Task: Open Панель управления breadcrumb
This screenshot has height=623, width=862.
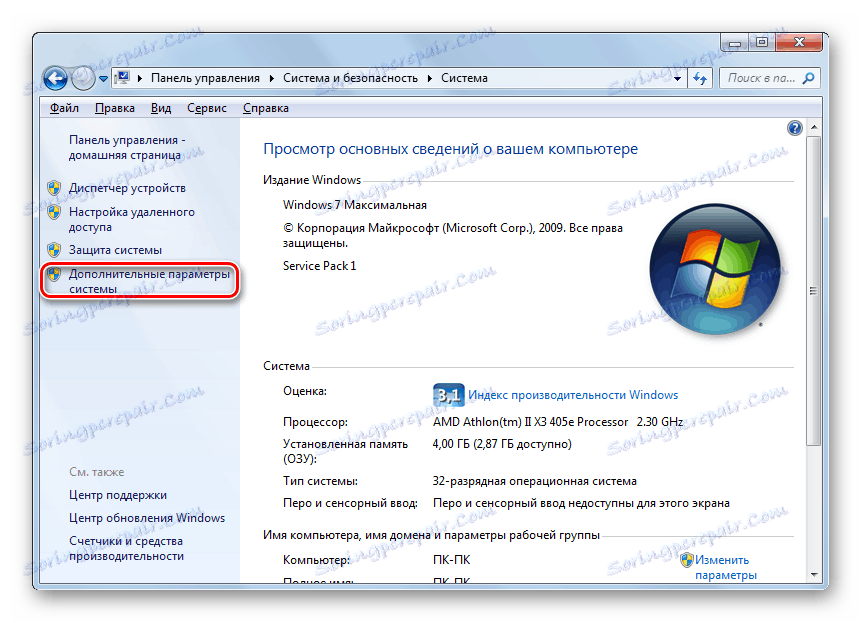Action: coord(205,78)
